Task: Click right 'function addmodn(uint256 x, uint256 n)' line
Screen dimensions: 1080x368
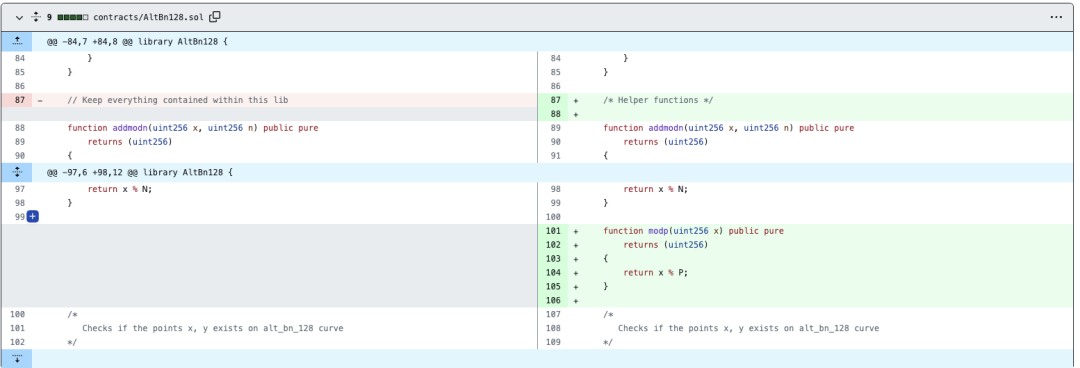Action: point(729,127)
